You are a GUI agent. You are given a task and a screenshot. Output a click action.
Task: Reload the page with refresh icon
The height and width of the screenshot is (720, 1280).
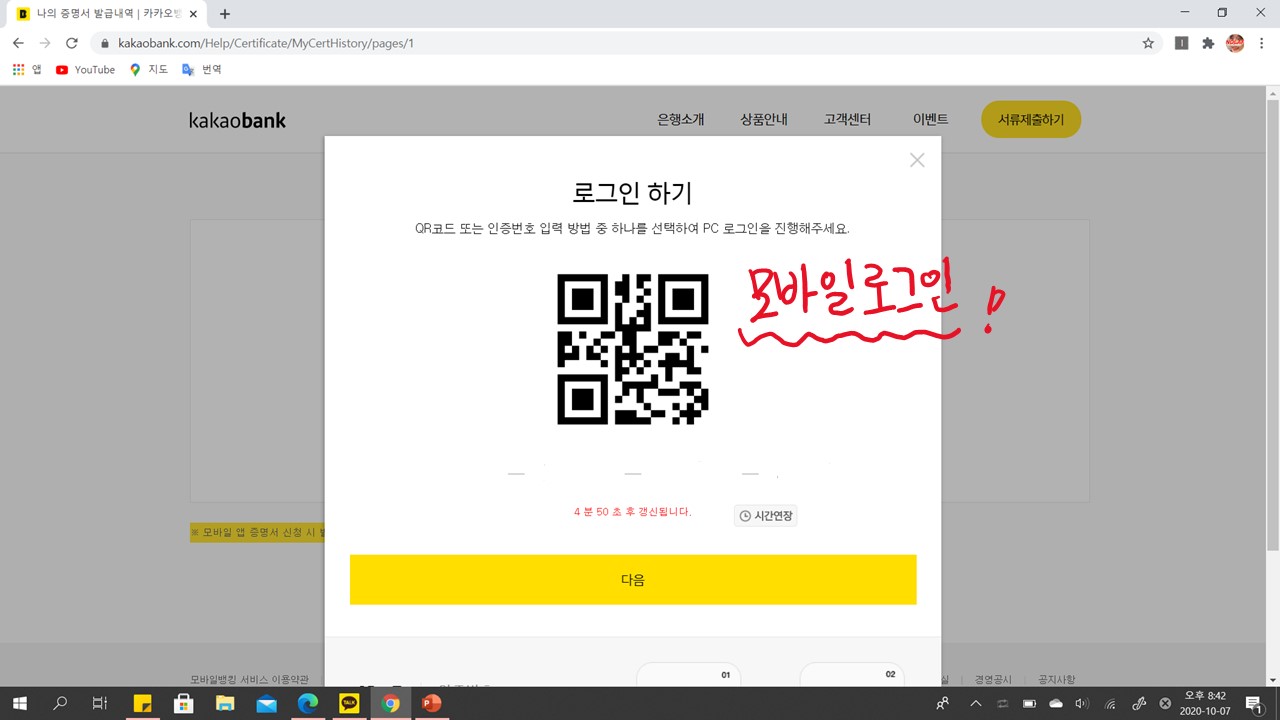(x=72, y=43)
